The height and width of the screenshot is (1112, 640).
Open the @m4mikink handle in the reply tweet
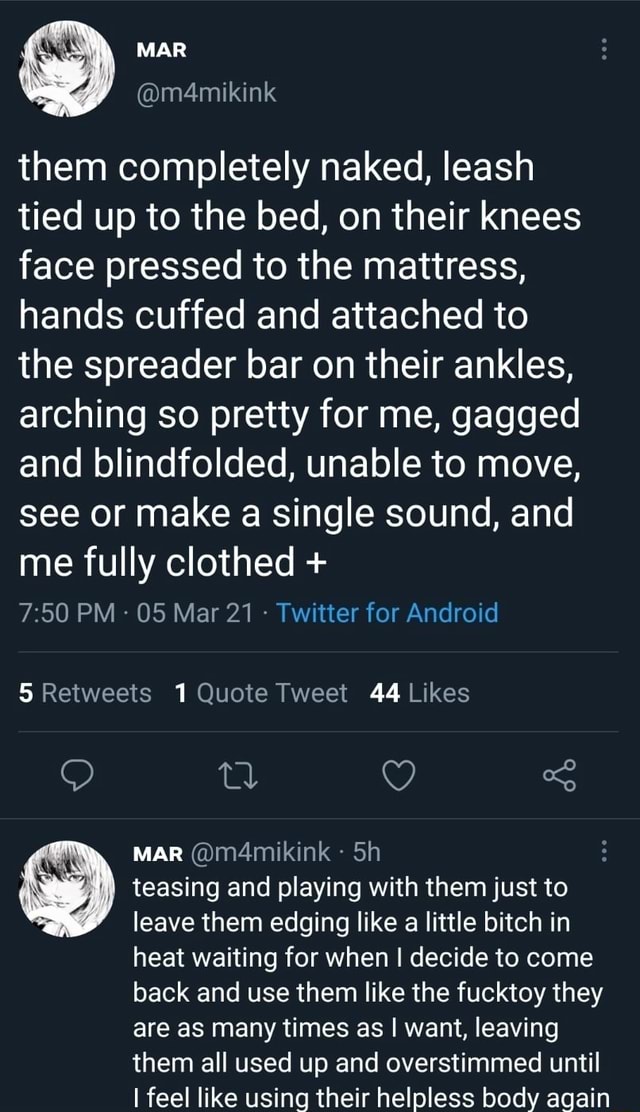coord(259,853)
